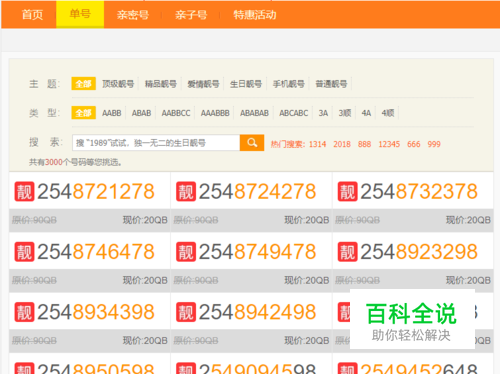Open number 2548934398
The height and width of the screenshot is (374, 500).
tap(96, 312)
